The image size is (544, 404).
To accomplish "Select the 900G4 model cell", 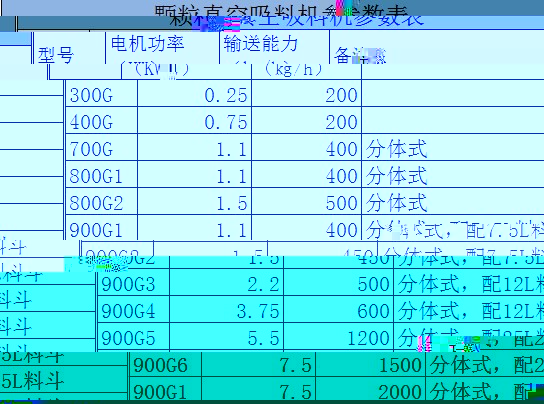I will pyautogui.click(x=134, y=310).
